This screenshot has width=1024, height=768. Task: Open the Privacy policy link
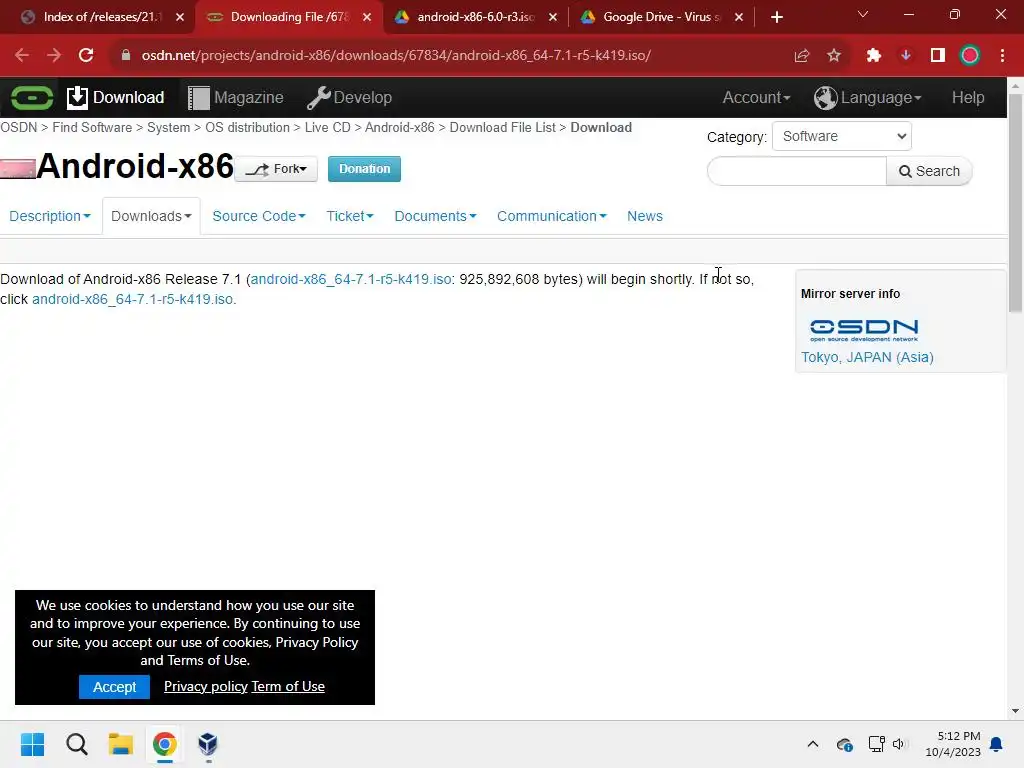pyautogui.click(x=206, y=686)
